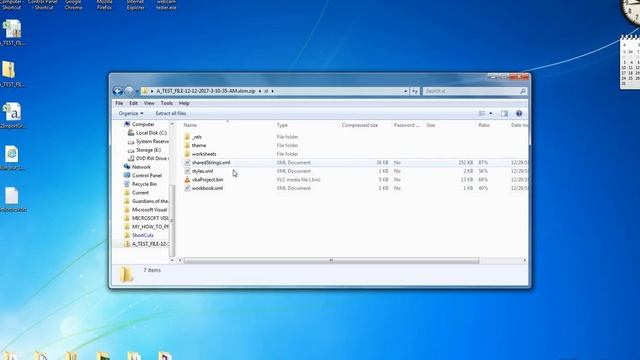The width and height of the screenshot is (640, 360).
Task: Click sharedStrings.xml Type cell XML Document
Action: point(293,163)
